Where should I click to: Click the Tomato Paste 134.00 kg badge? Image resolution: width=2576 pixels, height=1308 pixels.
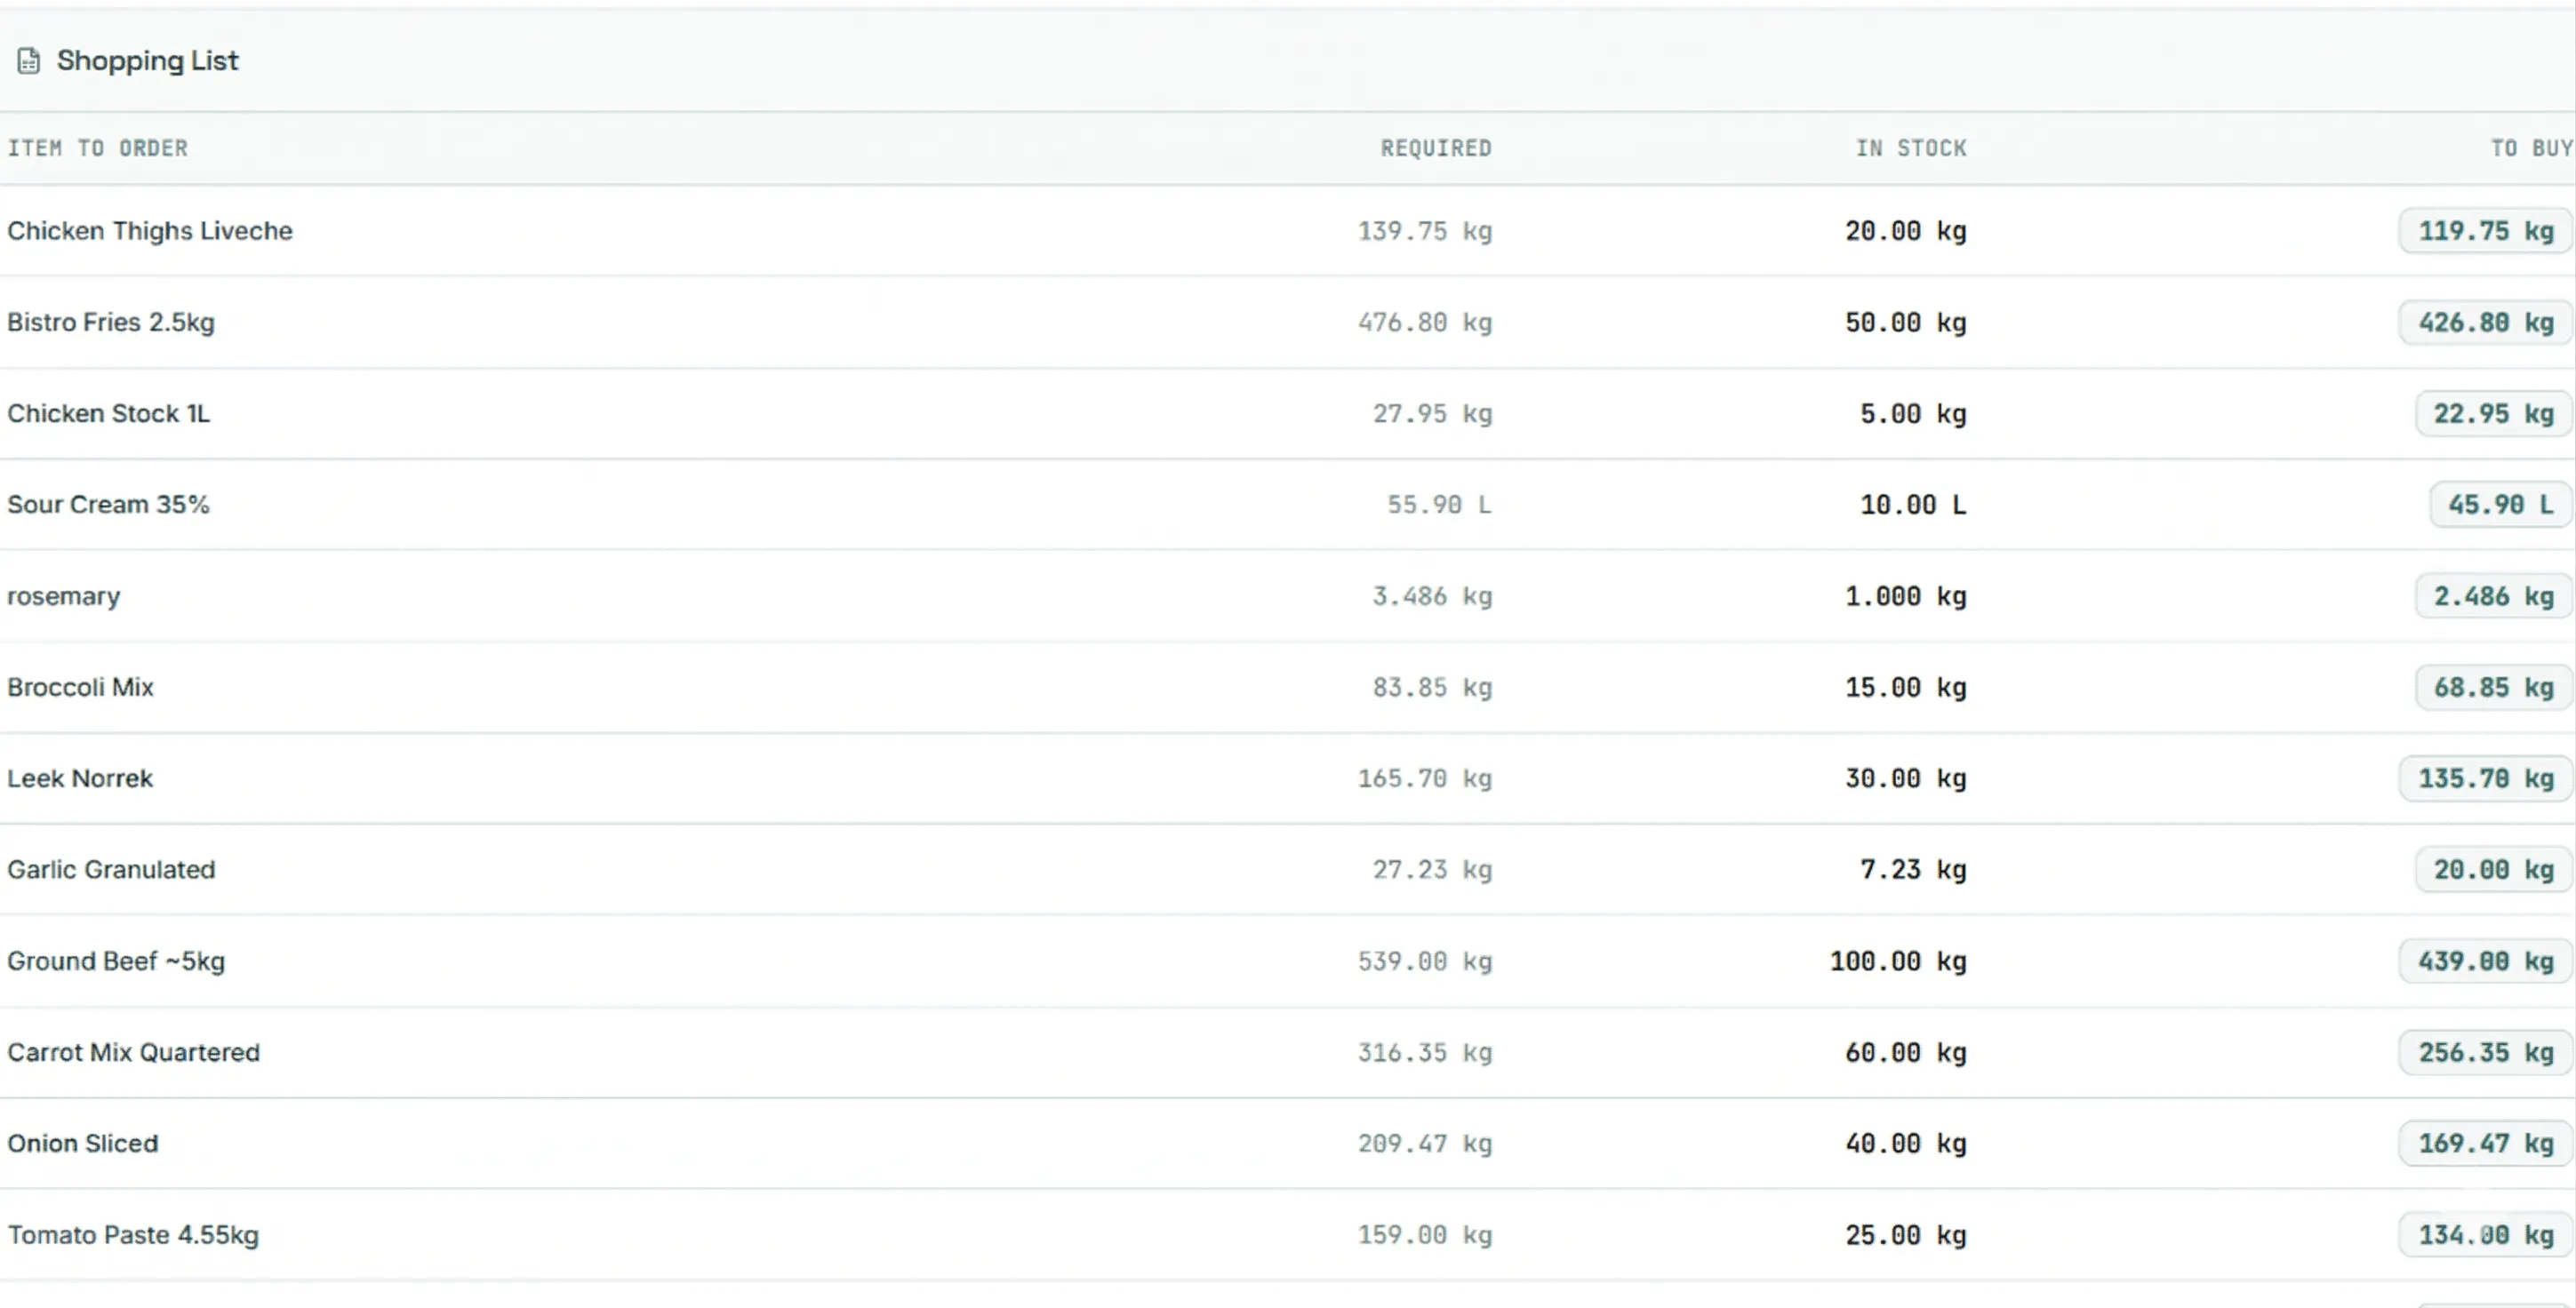pos(2485,1235)
